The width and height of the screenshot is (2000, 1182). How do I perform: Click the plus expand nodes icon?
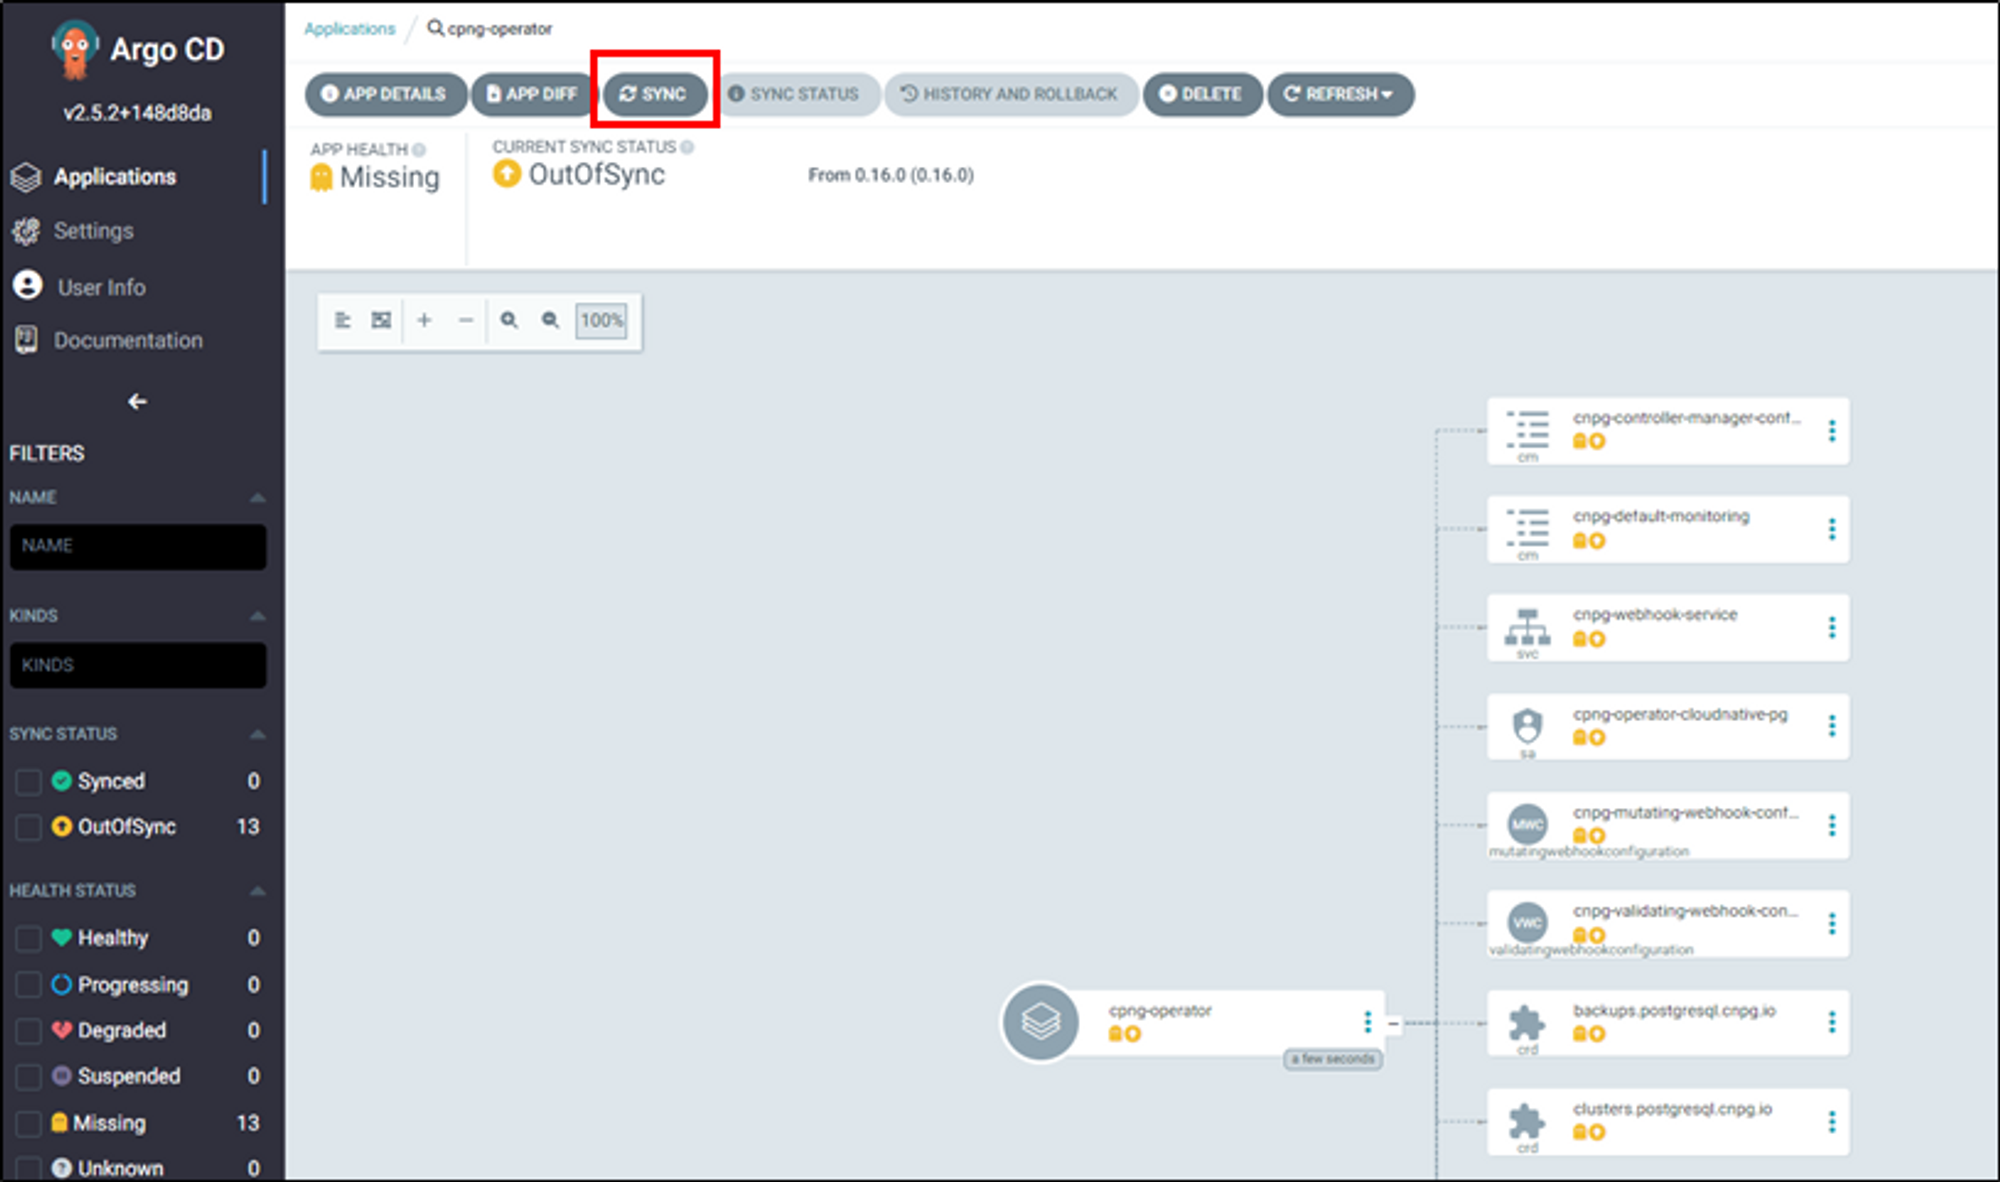(424, 320)
